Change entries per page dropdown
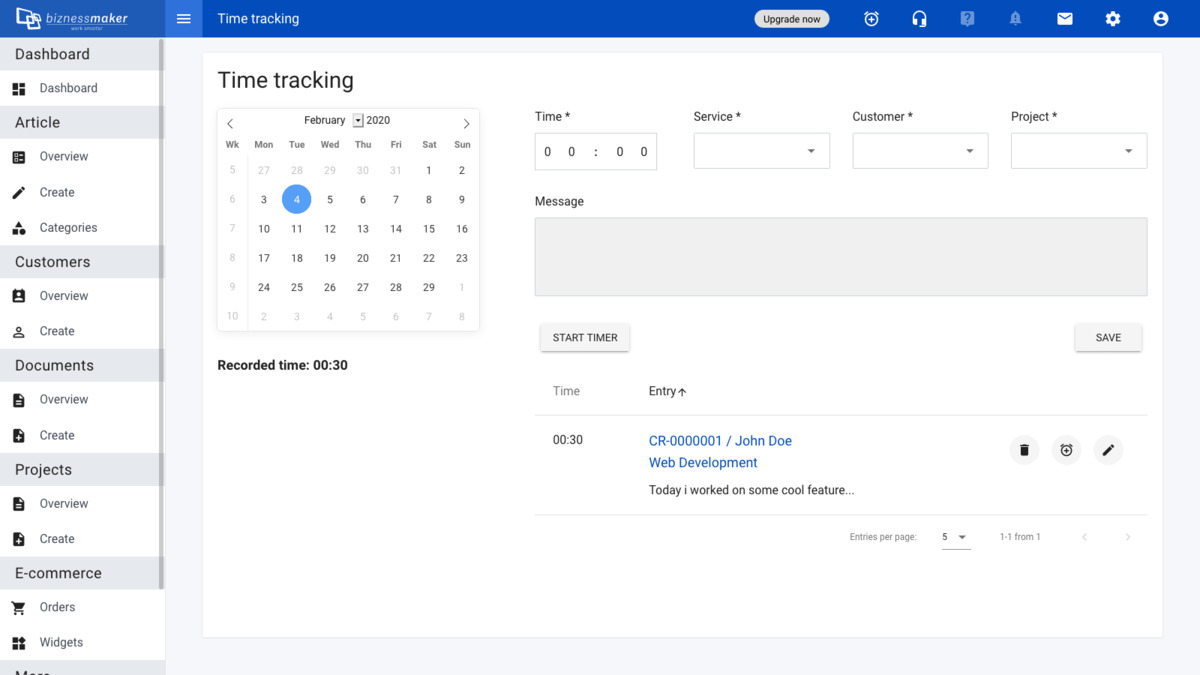 pos(956,537)
